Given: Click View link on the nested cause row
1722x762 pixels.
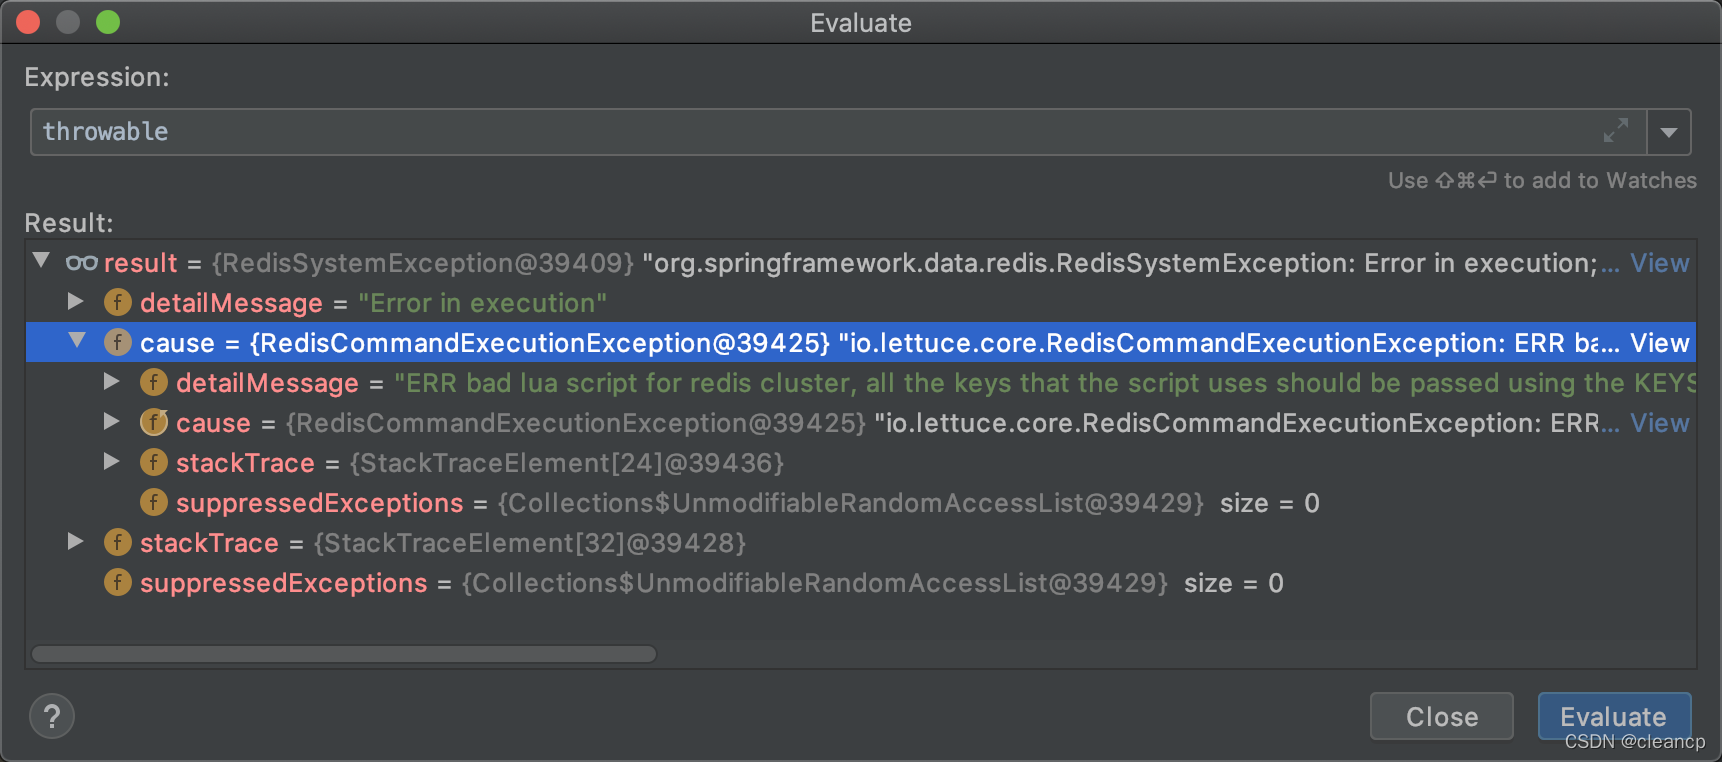Looking at the screenshot, I should pos(1659,423).
